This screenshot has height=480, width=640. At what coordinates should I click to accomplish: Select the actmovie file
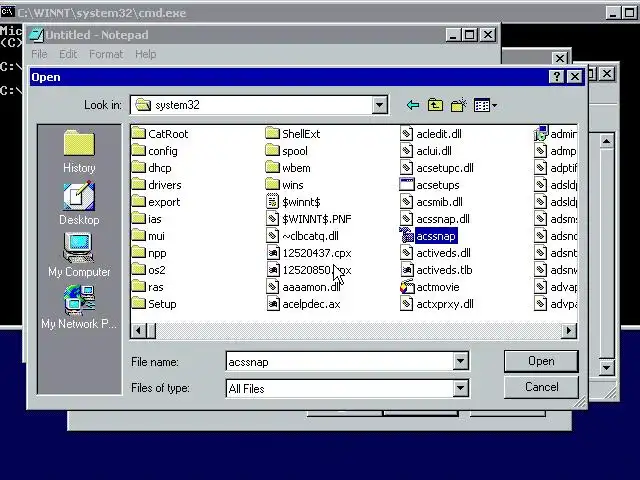coord(429,287)
